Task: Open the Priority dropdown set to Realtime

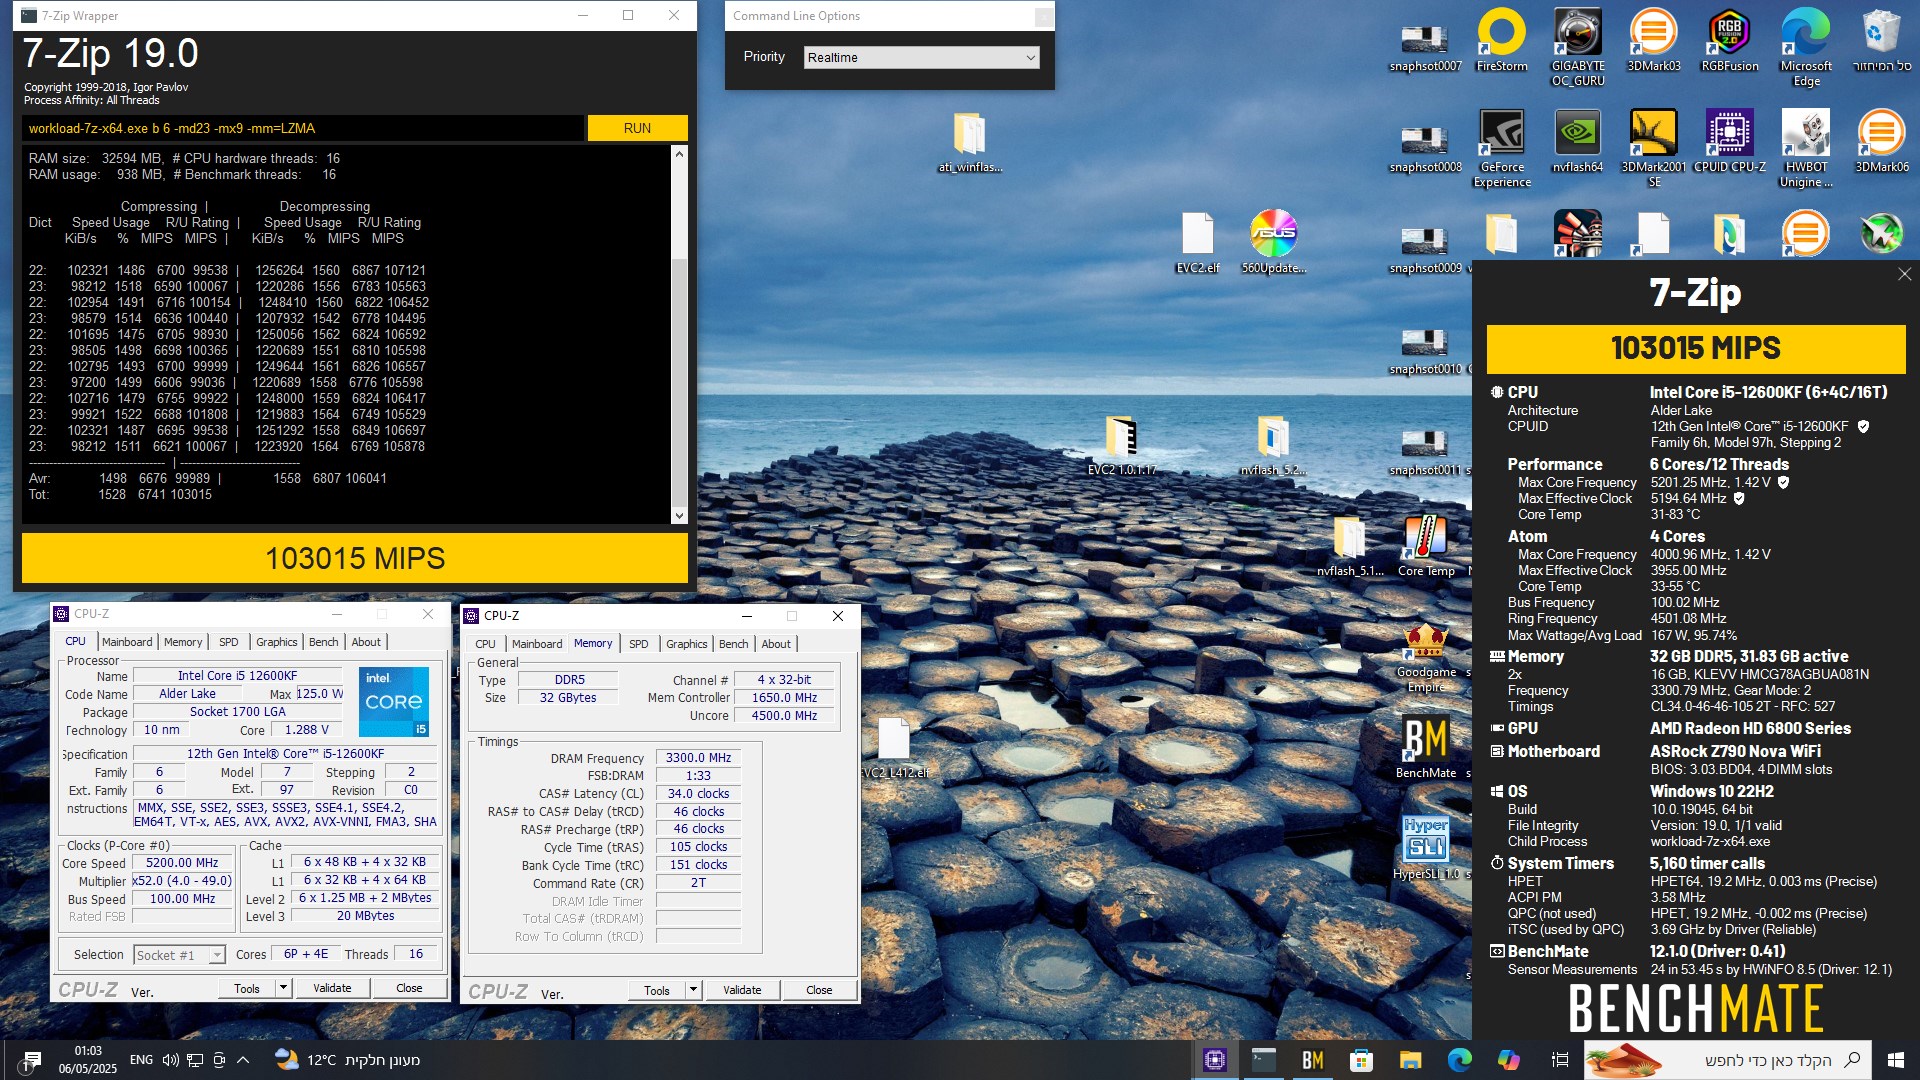Action: click(921, 57)
